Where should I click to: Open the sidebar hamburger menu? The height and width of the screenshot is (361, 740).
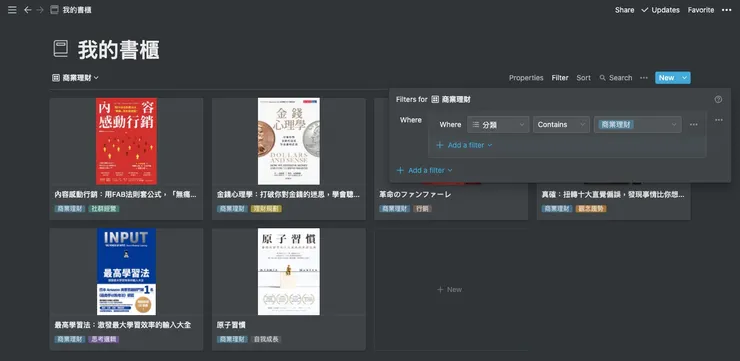(12, 10)
